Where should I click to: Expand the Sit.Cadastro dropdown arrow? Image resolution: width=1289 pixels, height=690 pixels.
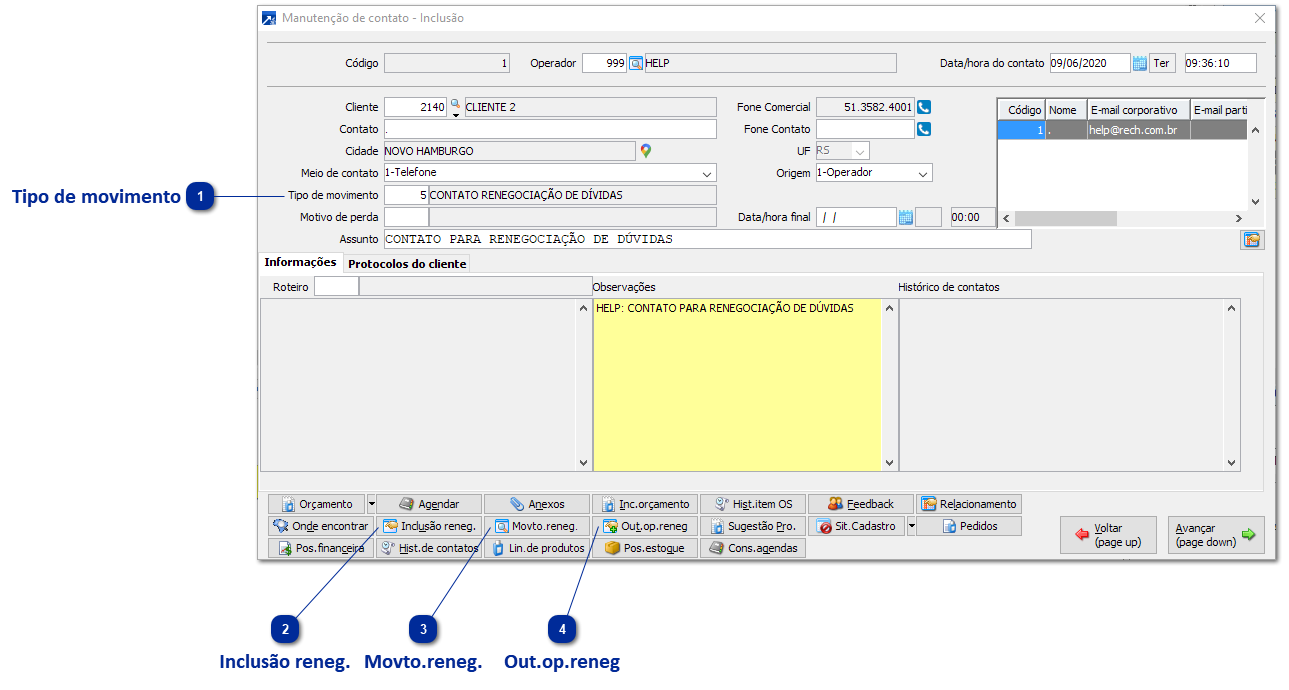point(911,526)
